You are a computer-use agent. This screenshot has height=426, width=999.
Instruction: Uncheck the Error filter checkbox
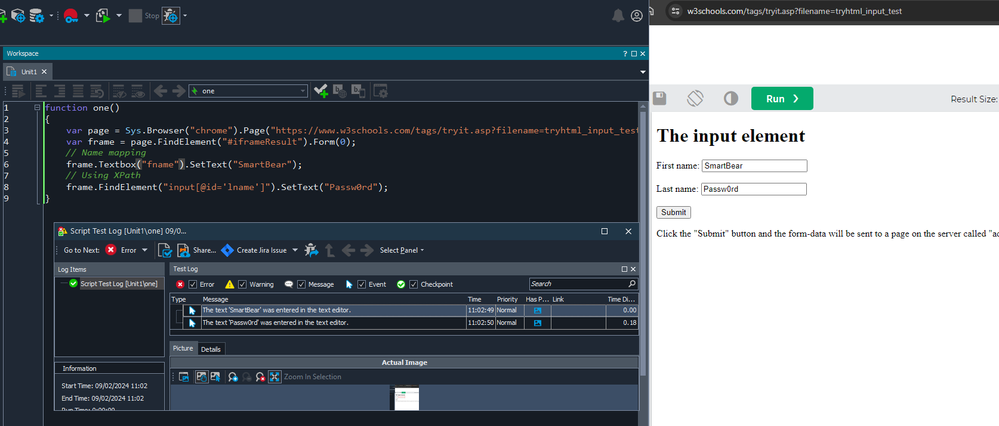(192, 284)
